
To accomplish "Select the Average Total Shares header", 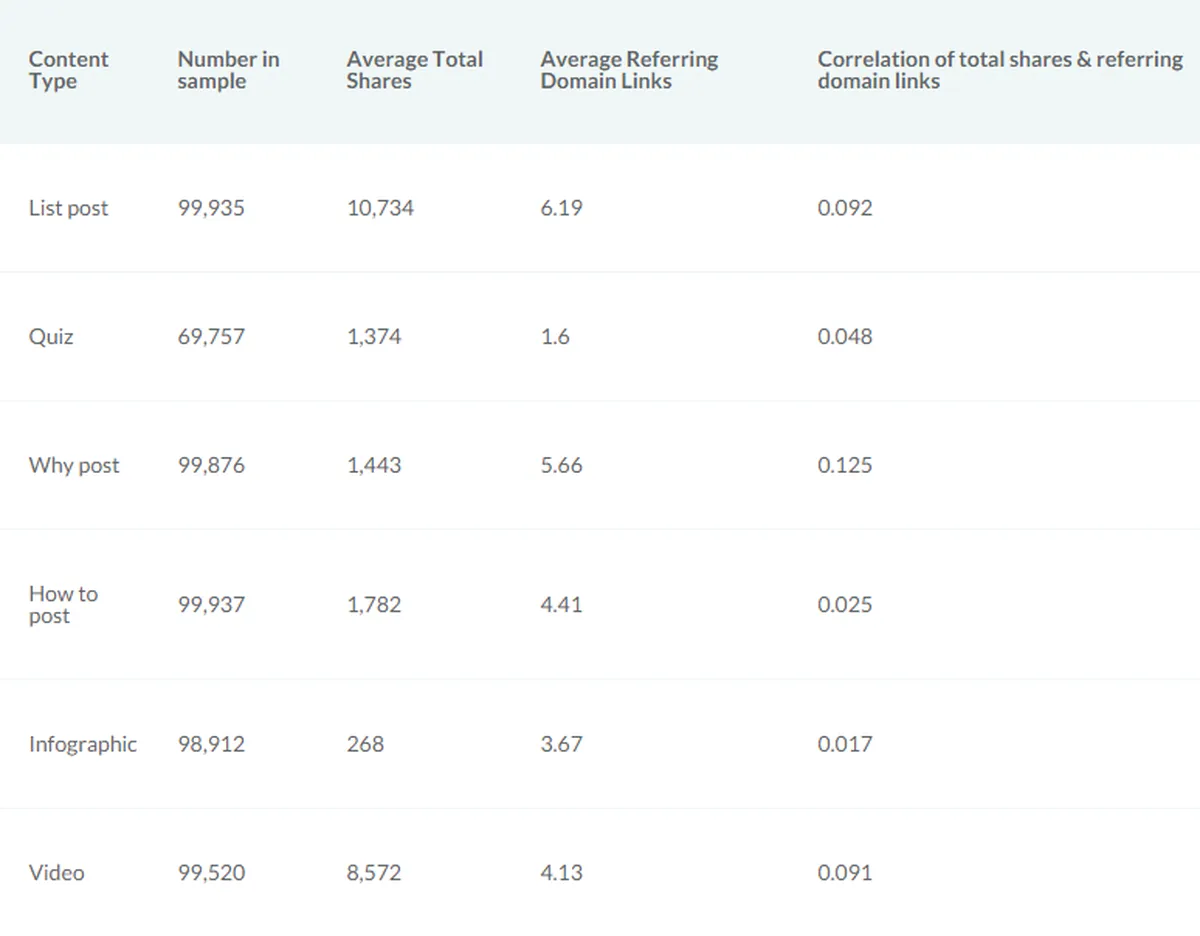I will point(414,70).
